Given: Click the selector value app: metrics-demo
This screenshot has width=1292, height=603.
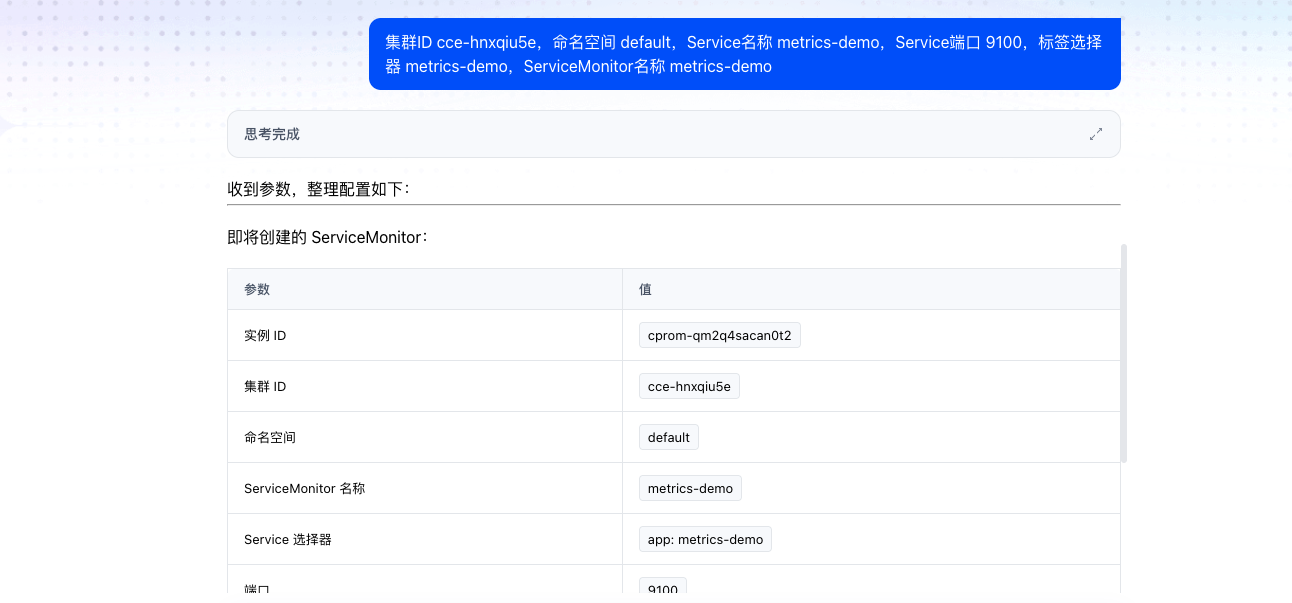Looking at the screenshot, I should (705, 539).
